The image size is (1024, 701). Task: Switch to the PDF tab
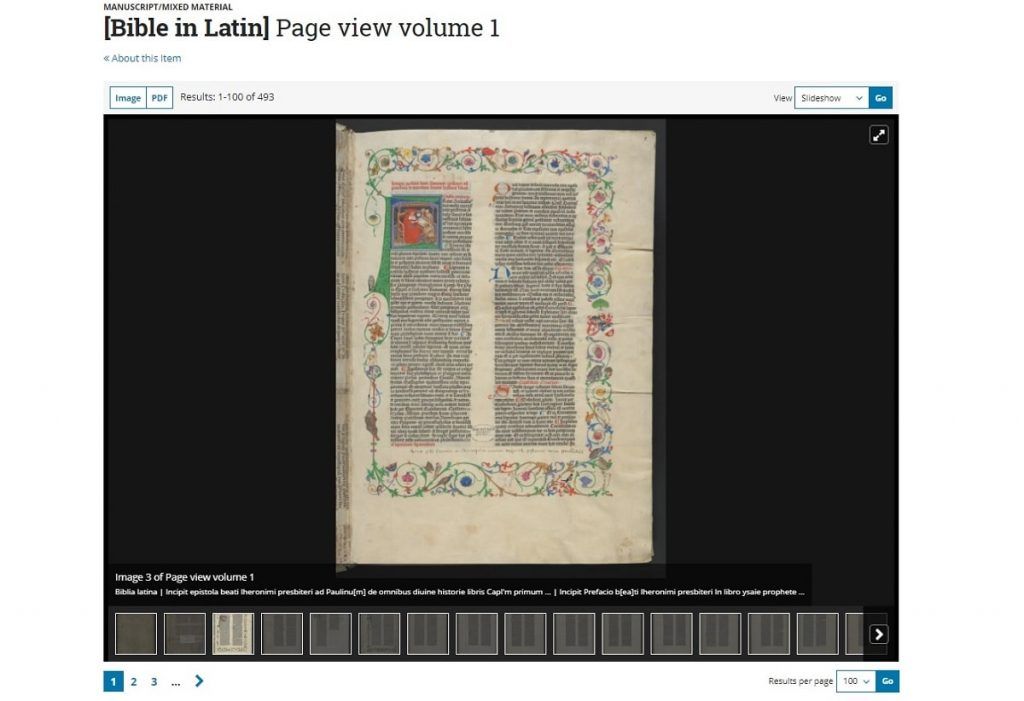[159, 98]
